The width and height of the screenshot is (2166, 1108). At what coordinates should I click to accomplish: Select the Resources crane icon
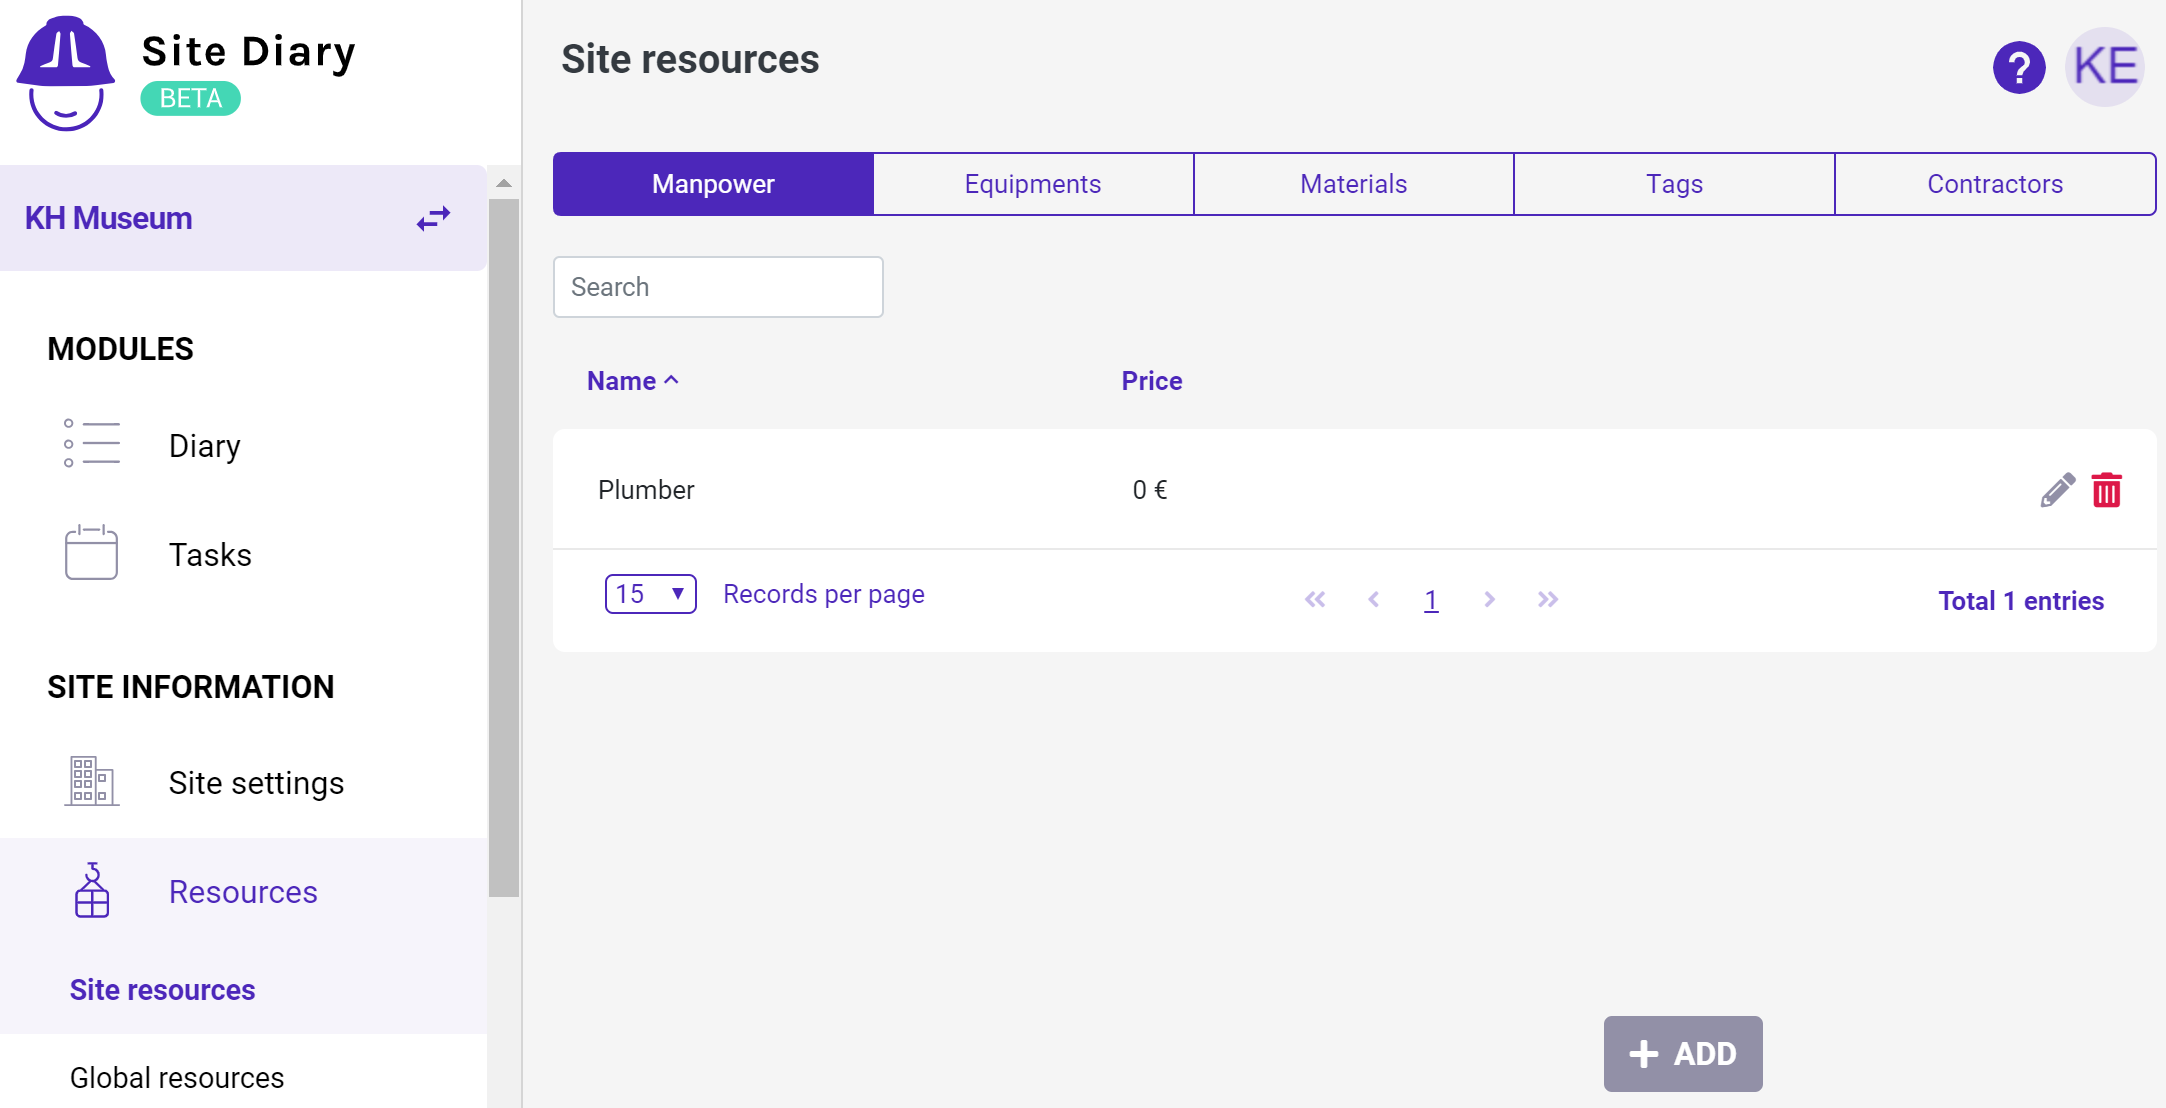[90, 891]
